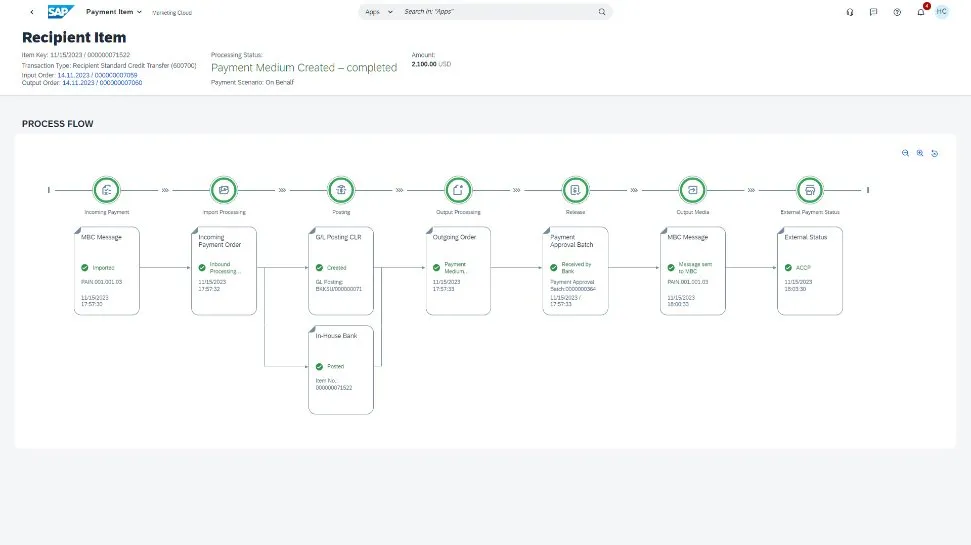Image resolution: width=971 pixels, height=545 pixels.
Task: Open the Payment Item menu dropdown
Action: (x=114, y=12)
